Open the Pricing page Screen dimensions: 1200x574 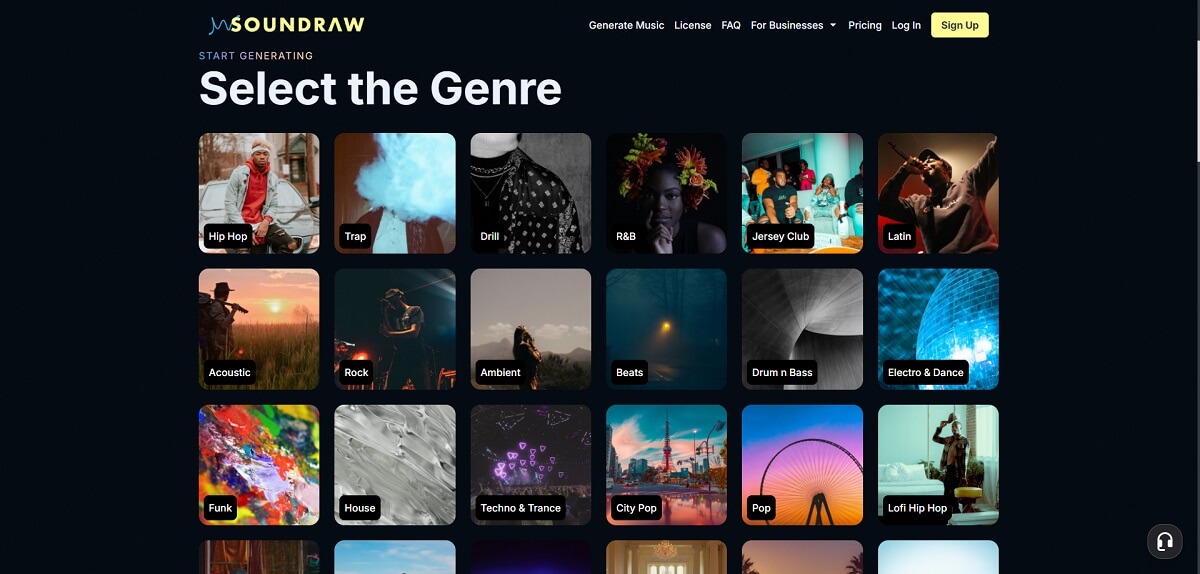point(865,25)
